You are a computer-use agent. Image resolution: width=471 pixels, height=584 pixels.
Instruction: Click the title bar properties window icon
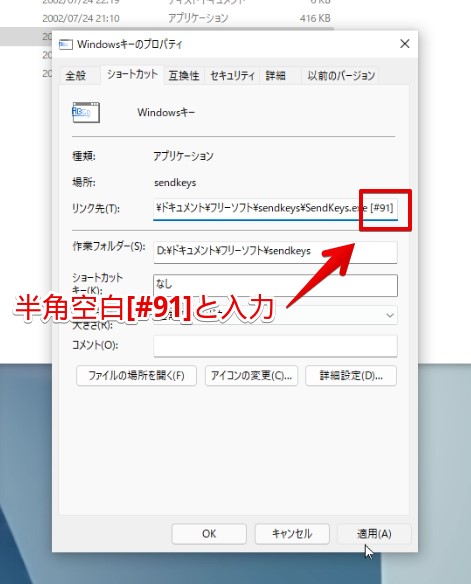tap(66, 45)
